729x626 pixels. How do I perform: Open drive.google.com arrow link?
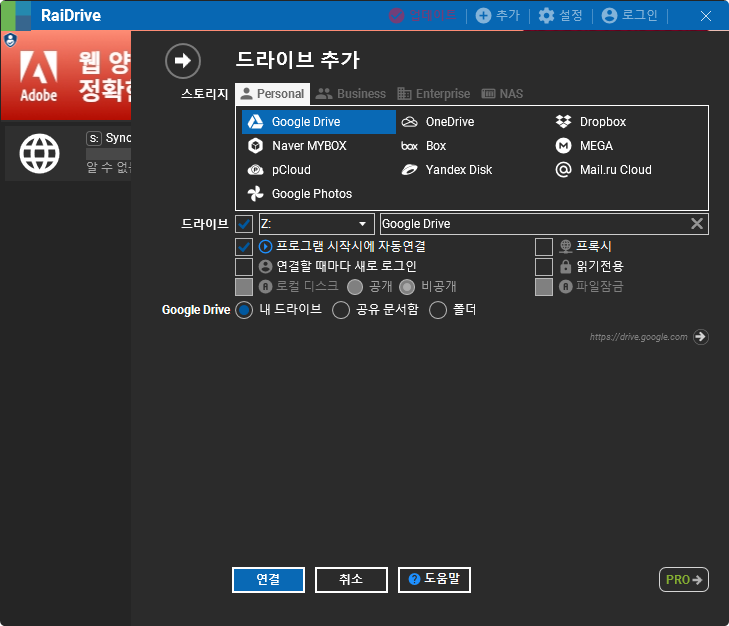[x=701, y=337]
